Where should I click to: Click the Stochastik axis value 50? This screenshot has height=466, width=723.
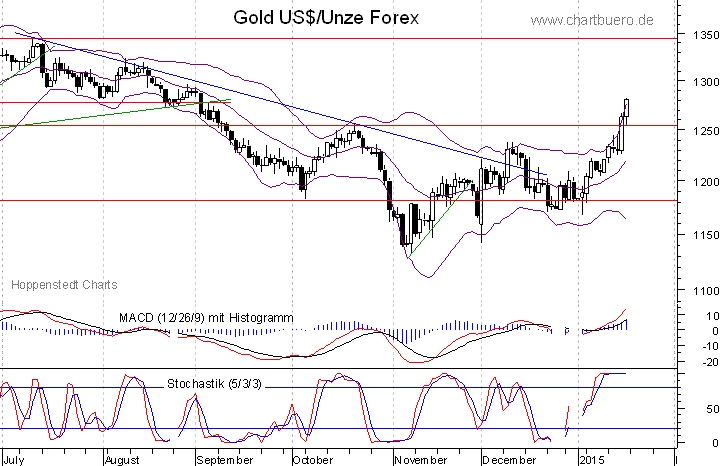(713, 409)
